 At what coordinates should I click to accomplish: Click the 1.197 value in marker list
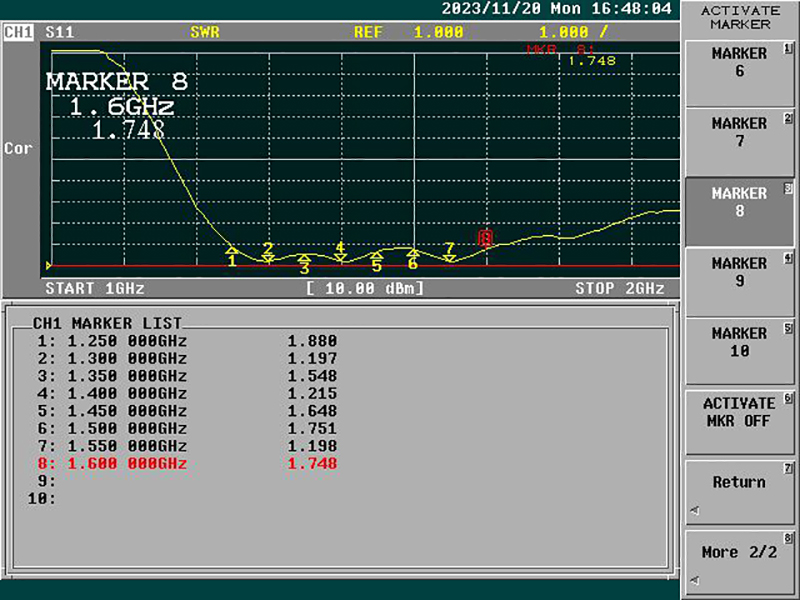312,358
